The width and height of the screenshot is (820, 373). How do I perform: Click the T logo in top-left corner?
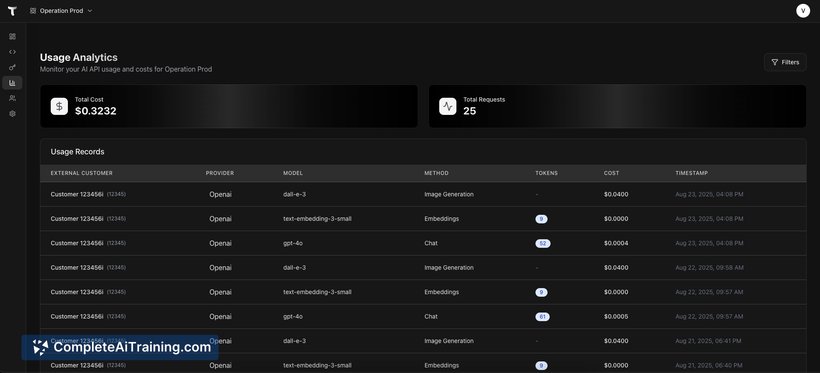coord(12,11)
